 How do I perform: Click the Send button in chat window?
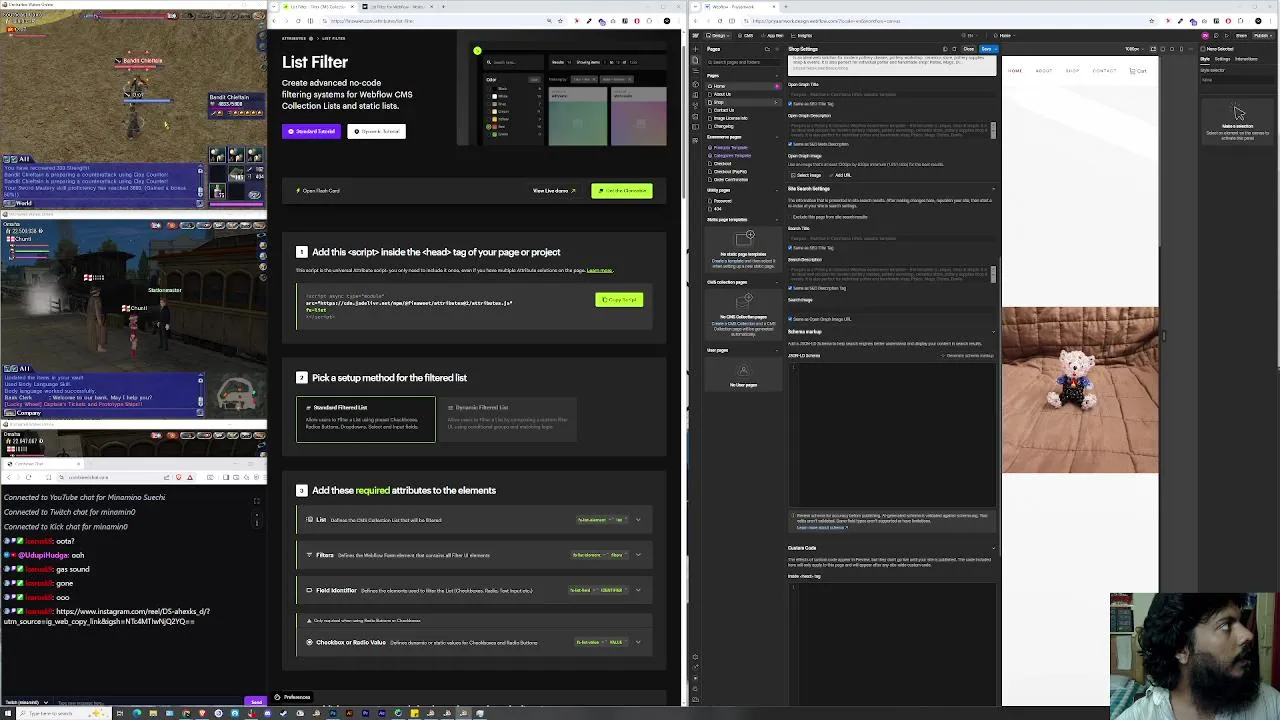coord(256,702)
